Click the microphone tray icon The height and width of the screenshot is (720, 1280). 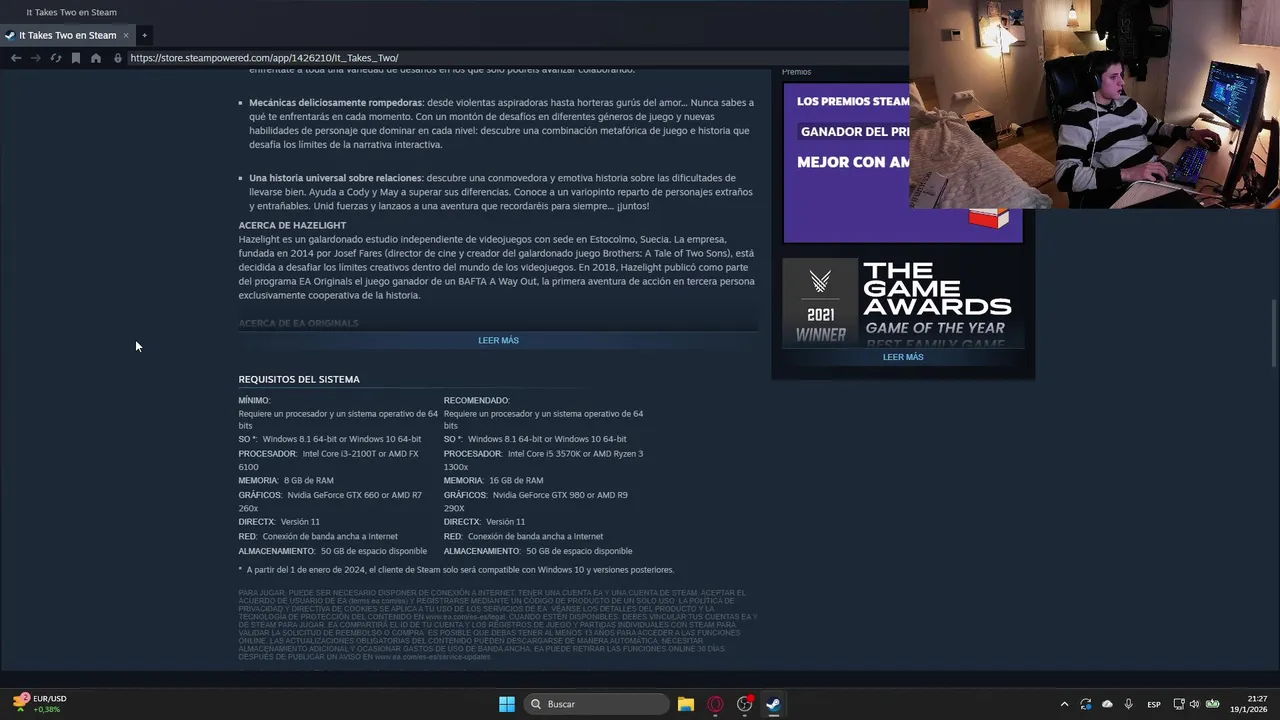click(x=1128, y=704)
